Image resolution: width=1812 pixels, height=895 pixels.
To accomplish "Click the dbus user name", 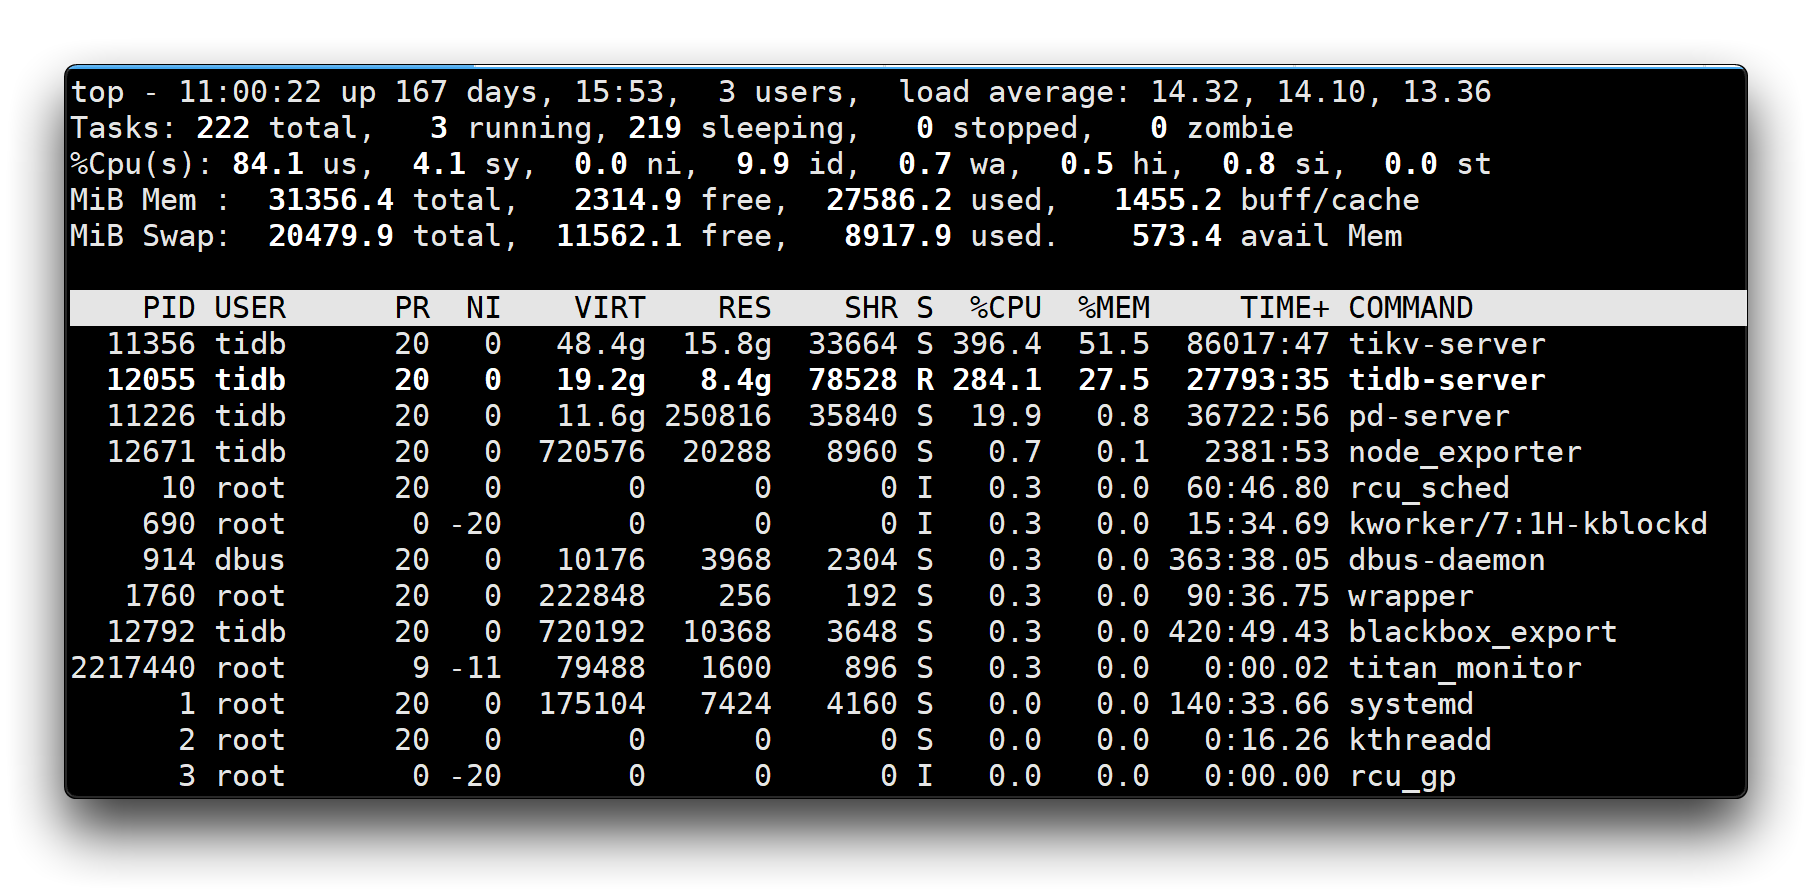I will [250, 560].
